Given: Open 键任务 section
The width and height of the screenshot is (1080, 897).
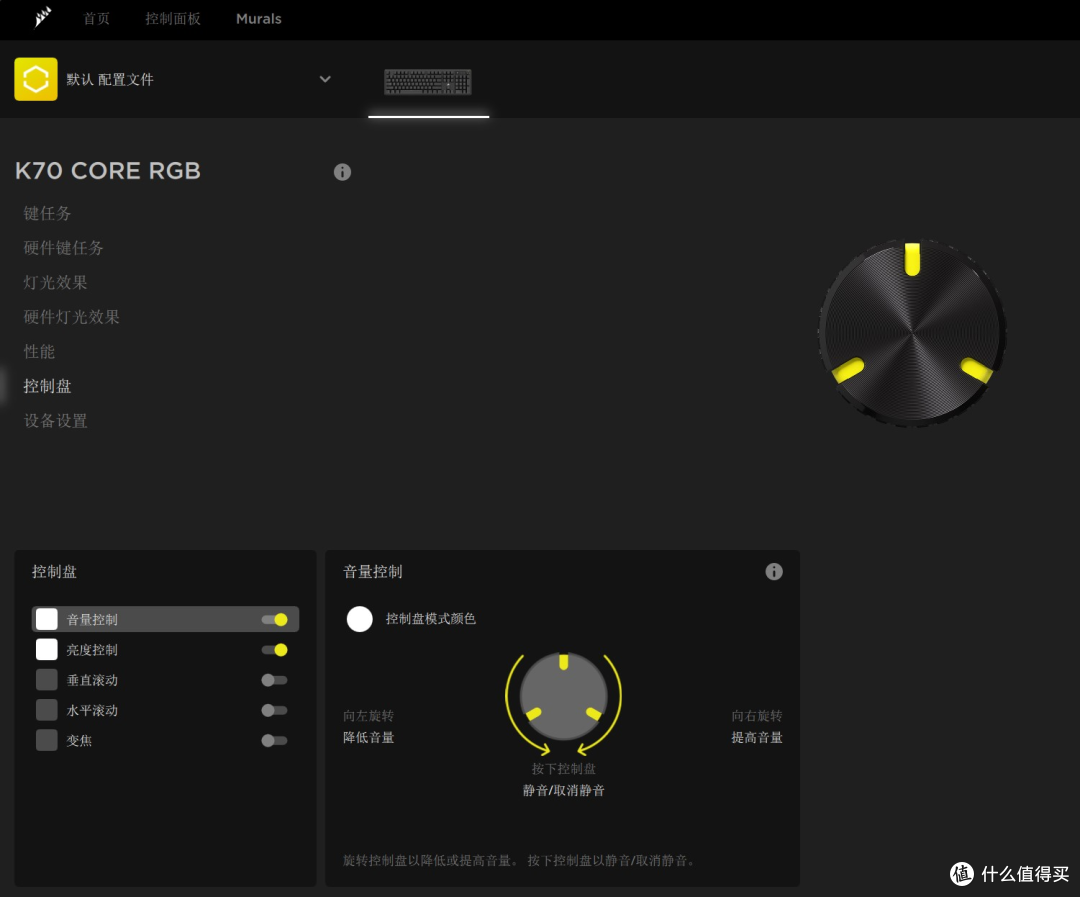Looking at the screenshot, I should click(48, 214).
